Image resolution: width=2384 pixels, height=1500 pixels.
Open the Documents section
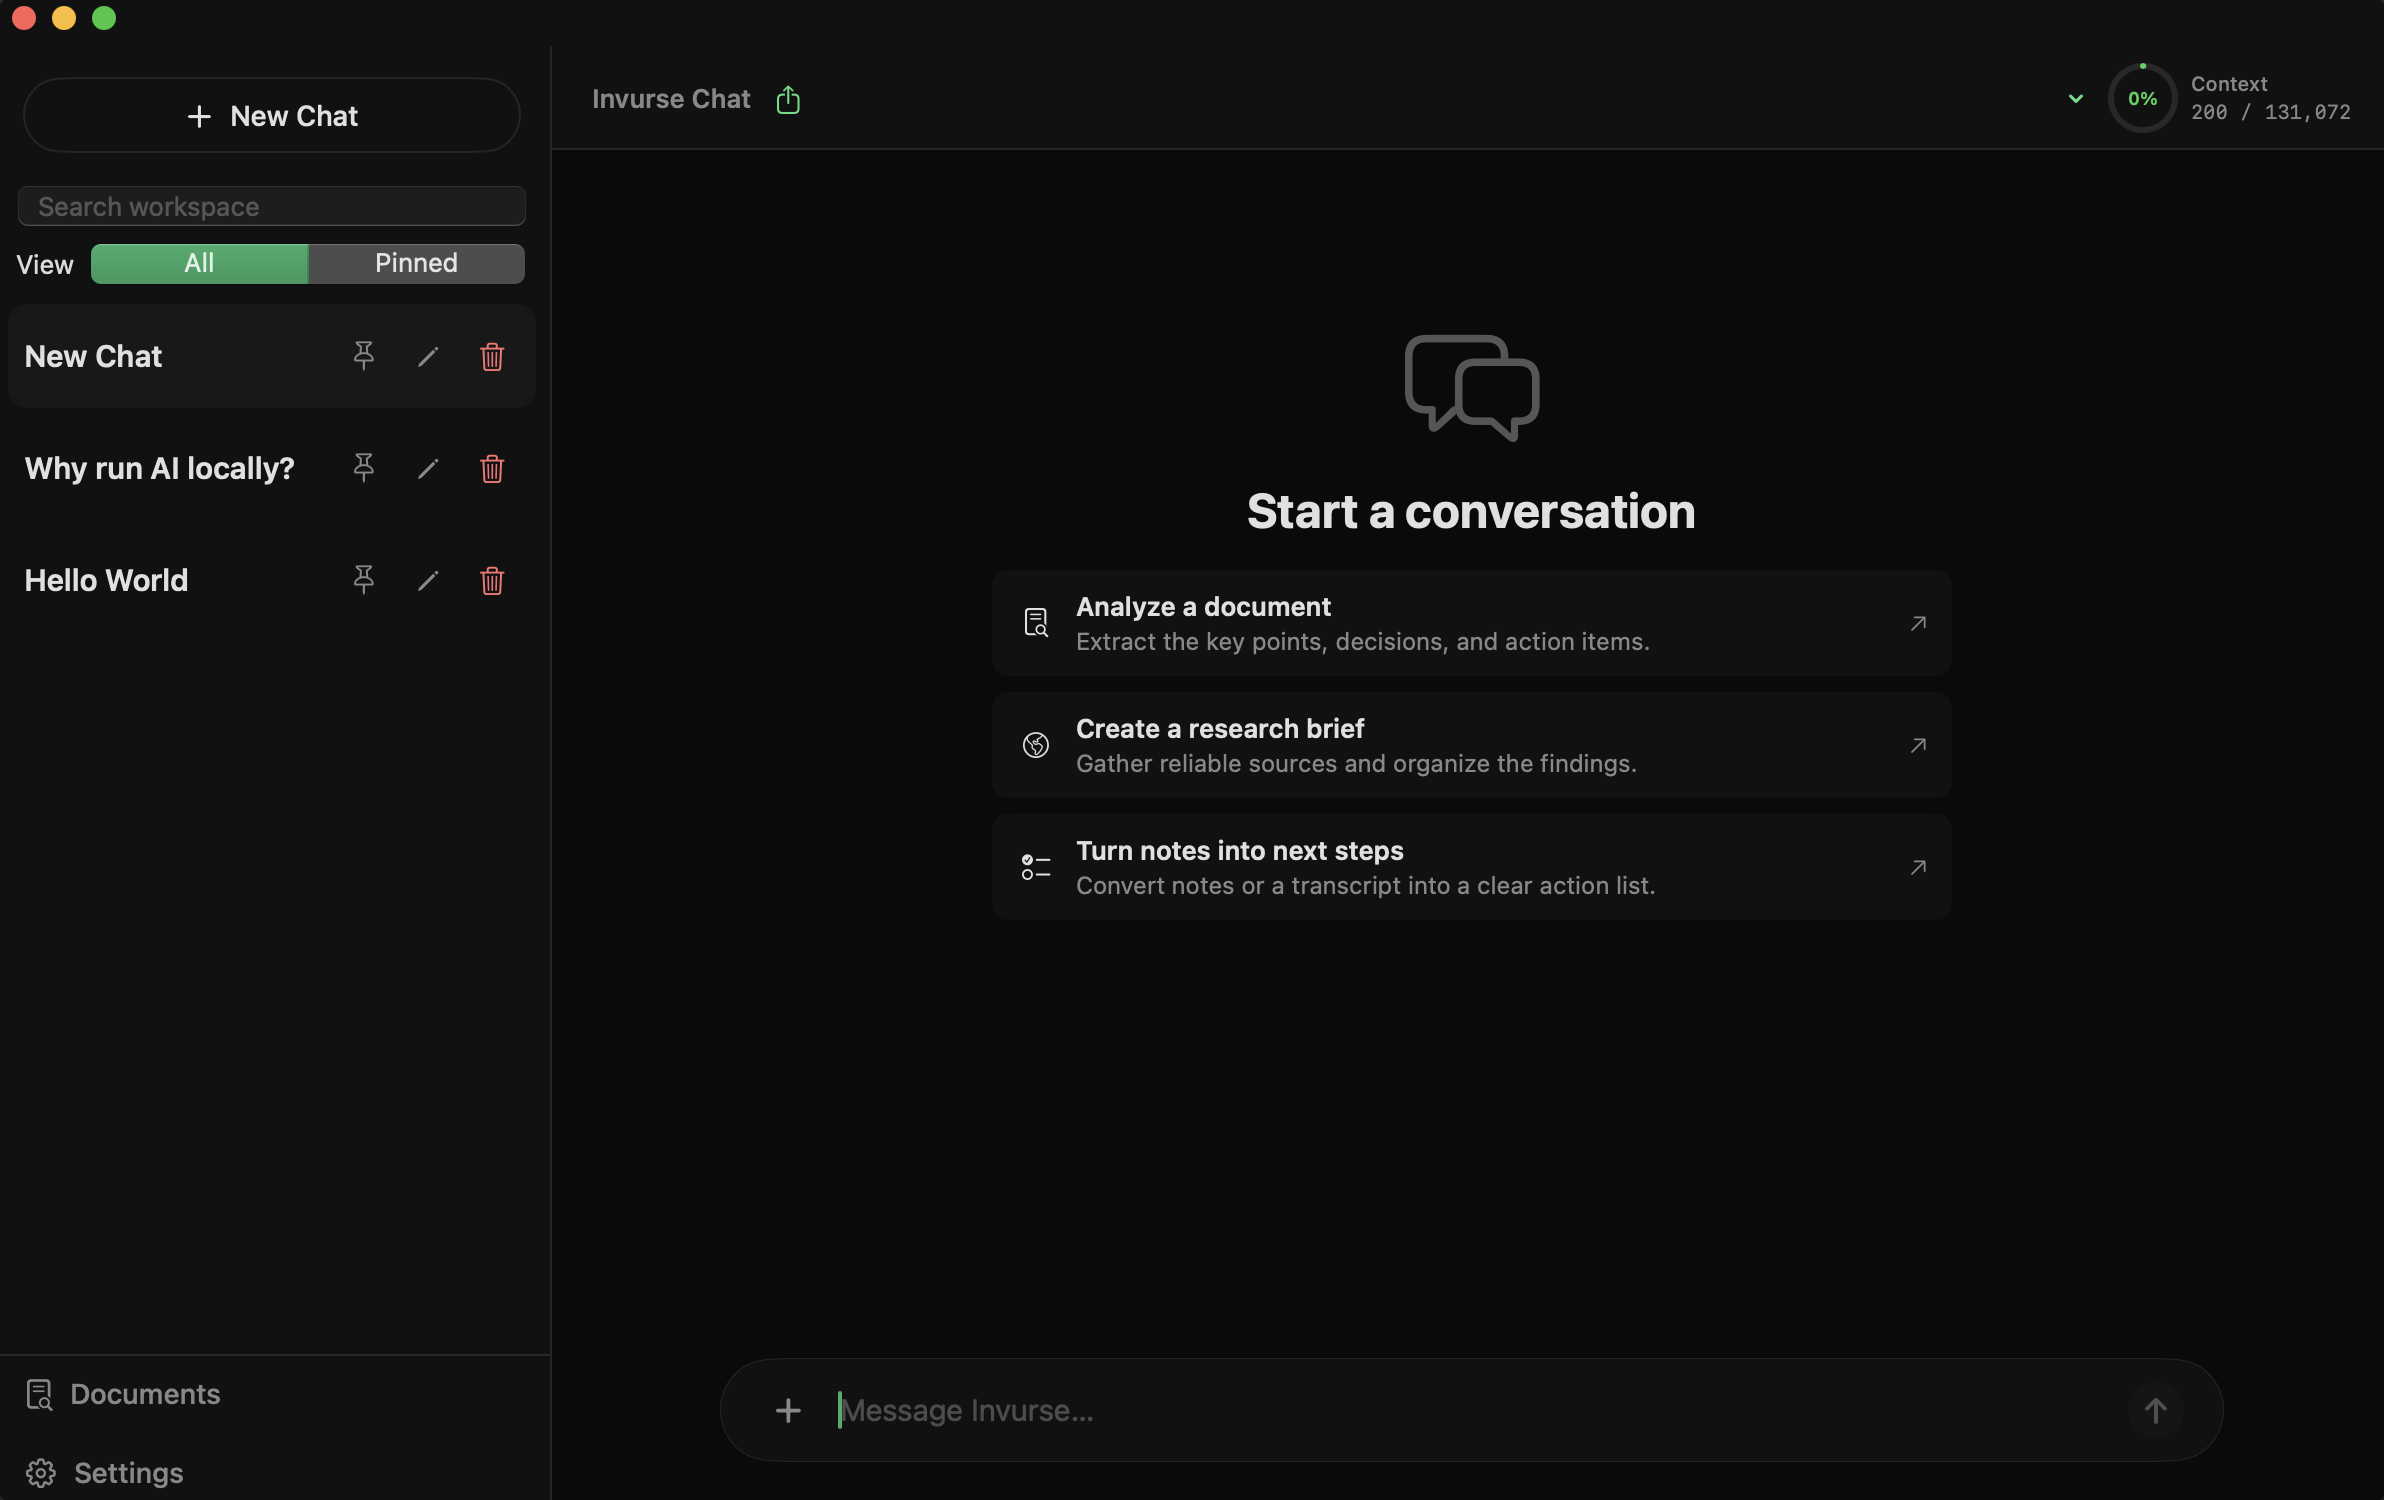(123, 1394)
